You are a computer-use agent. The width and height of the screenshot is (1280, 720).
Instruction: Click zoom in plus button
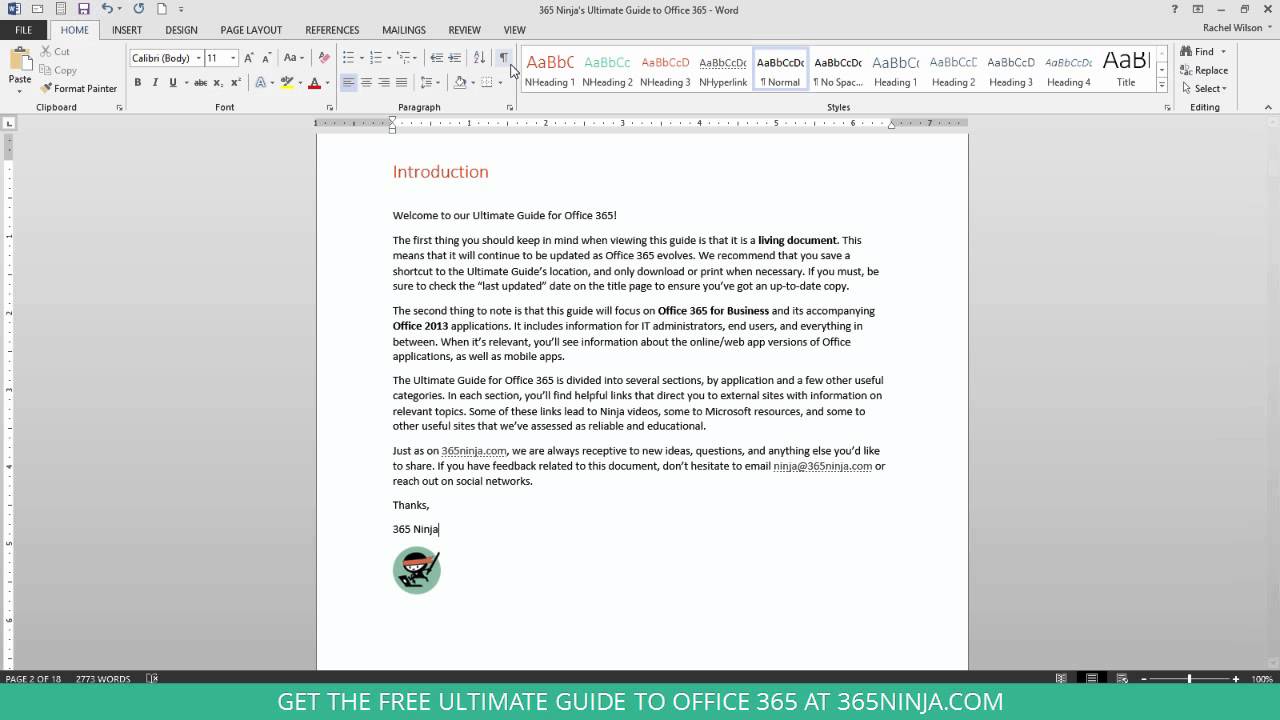pos(1236,679)
